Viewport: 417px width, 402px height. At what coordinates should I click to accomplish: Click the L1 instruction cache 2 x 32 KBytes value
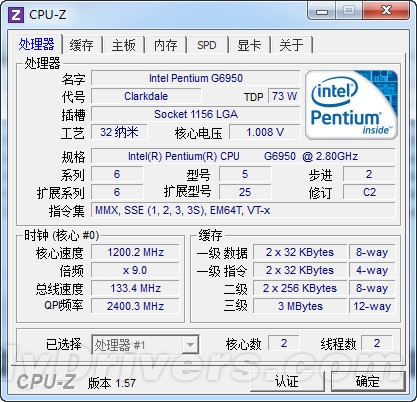[x=300, y=270]
